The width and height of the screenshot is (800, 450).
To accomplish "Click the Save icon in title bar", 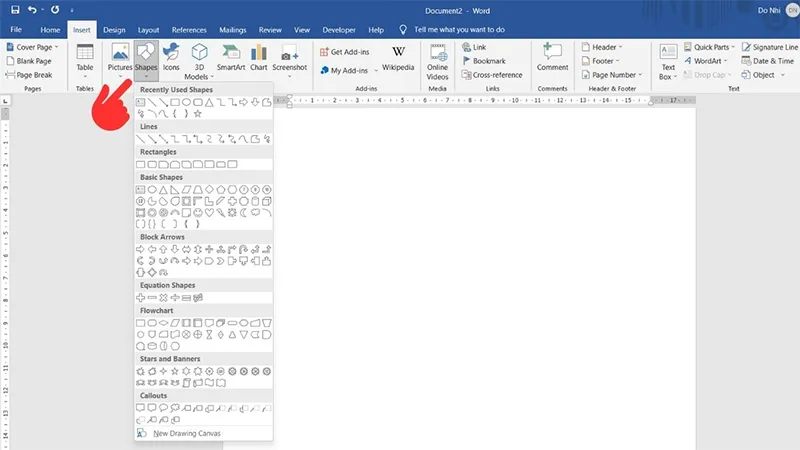I will pos(13,9).
